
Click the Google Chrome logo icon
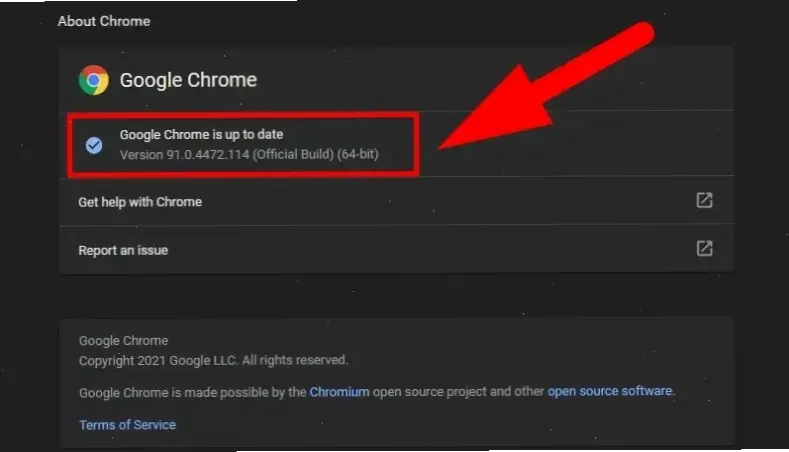point(94,80)
